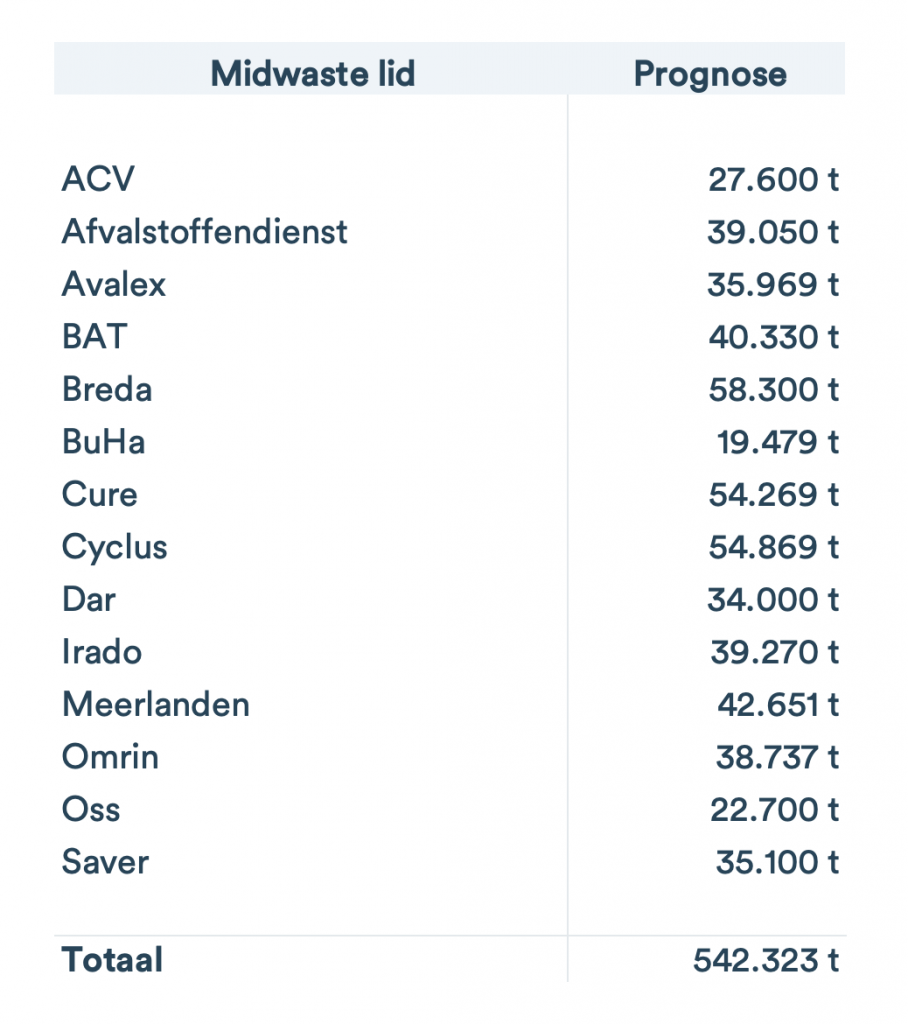Select the BuHa member name
908x1024 pixels.
pyautogui.click(x=104, y=441)
